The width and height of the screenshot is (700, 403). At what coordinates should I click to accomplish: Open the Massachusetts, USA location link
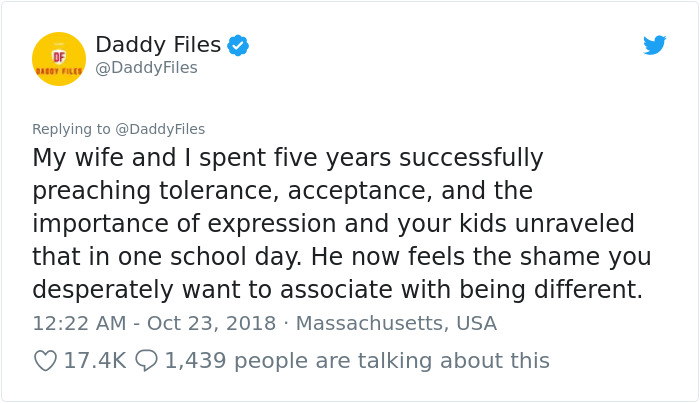(396, 324)
